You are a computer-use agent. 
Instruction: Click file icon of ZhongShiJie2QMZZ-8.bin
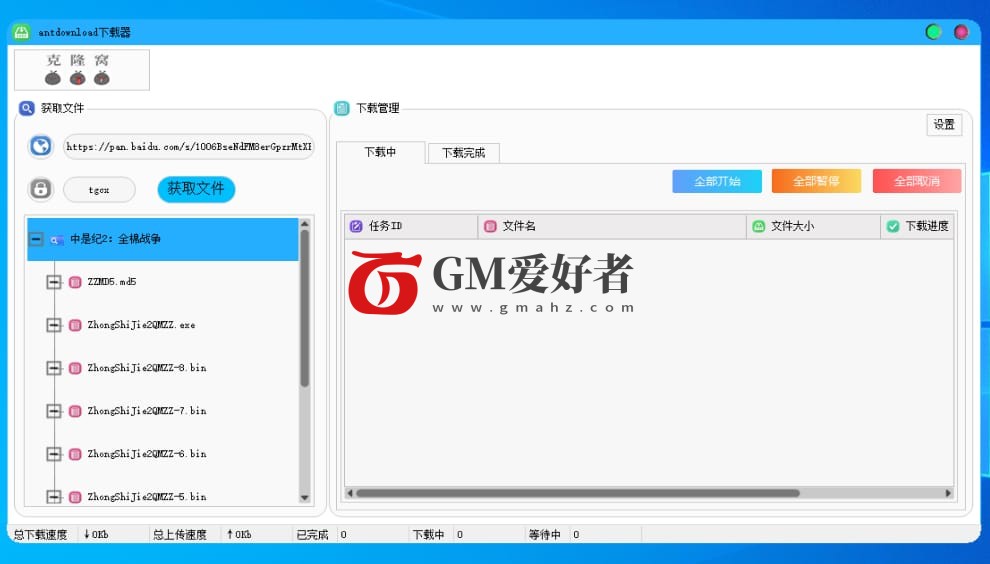click(x=75, y=368)
